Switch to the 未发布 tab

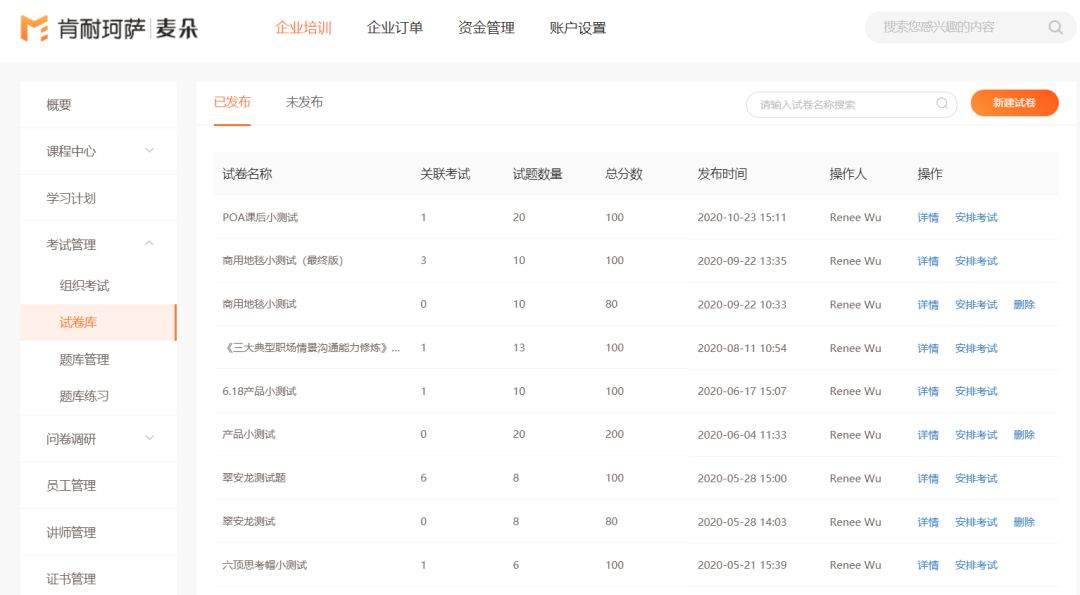point(304,102)
